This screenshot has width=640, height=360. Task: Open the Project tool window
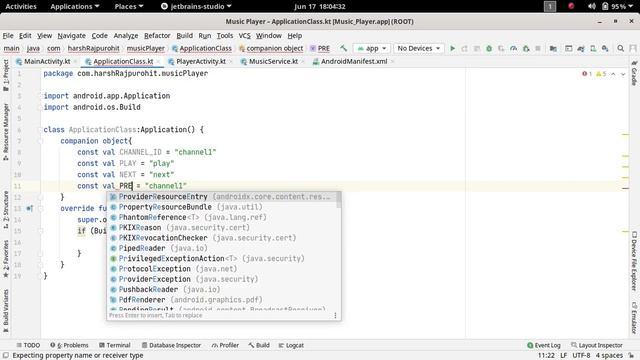point(6,75)
